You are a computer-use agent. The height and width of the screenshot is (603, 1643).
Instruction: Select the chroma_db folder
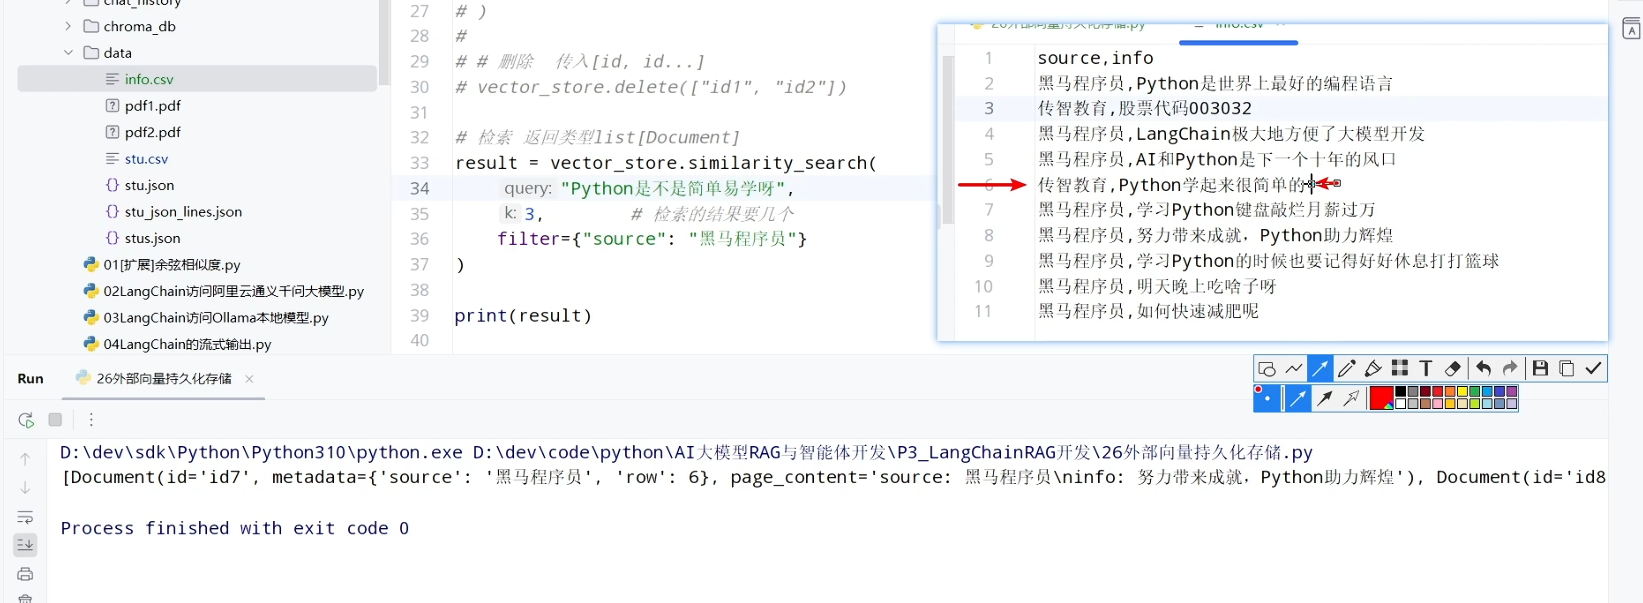(x=139, y=27)
